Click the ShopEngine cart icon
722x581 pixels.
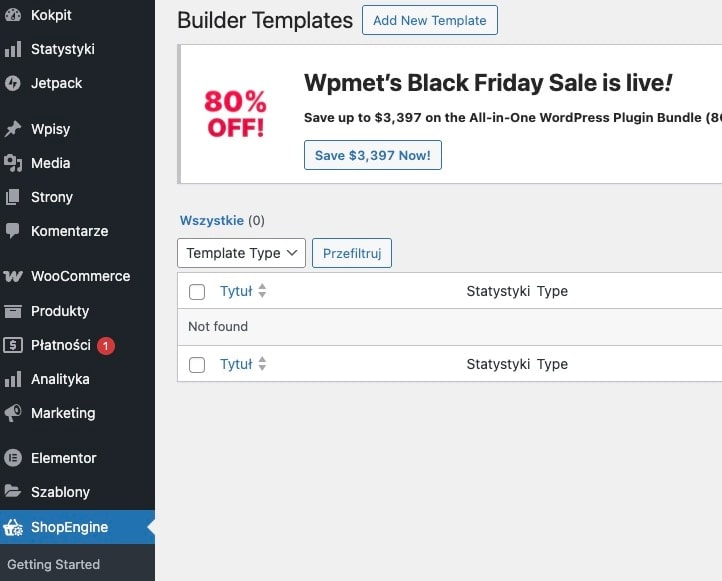pos(13,527)
